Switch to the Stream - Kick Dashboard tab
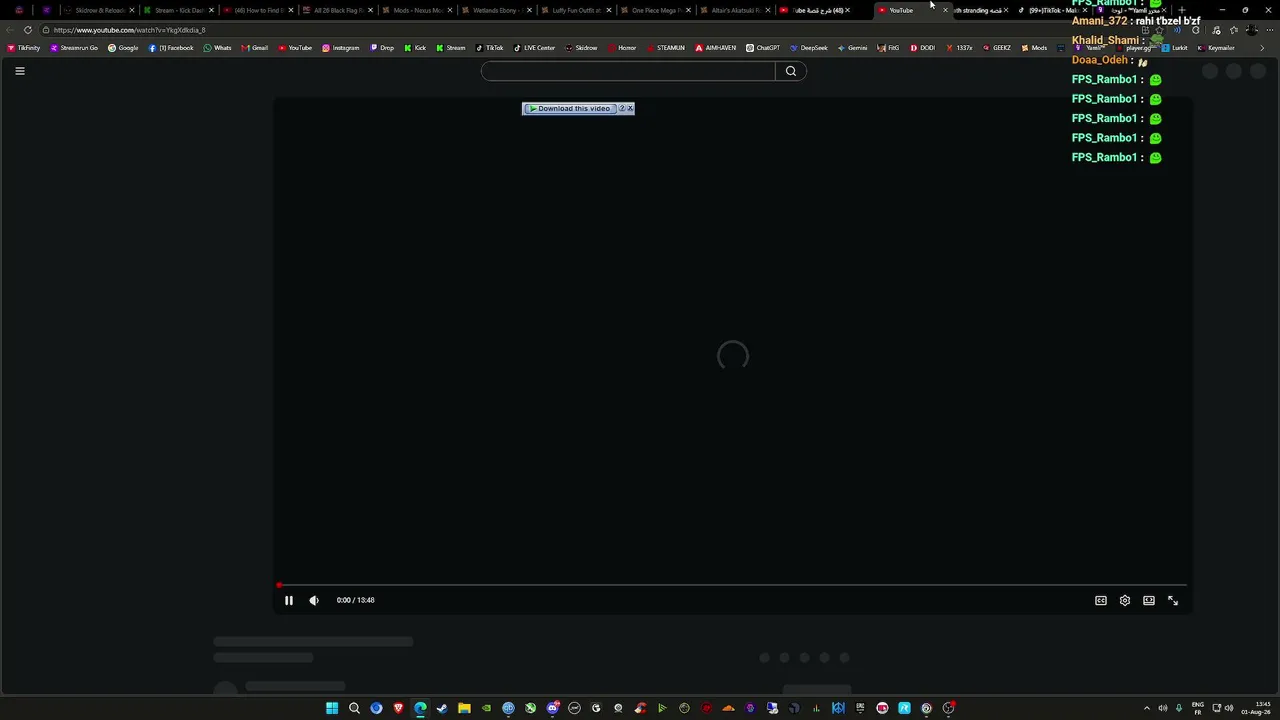 (x=178, y=10)
